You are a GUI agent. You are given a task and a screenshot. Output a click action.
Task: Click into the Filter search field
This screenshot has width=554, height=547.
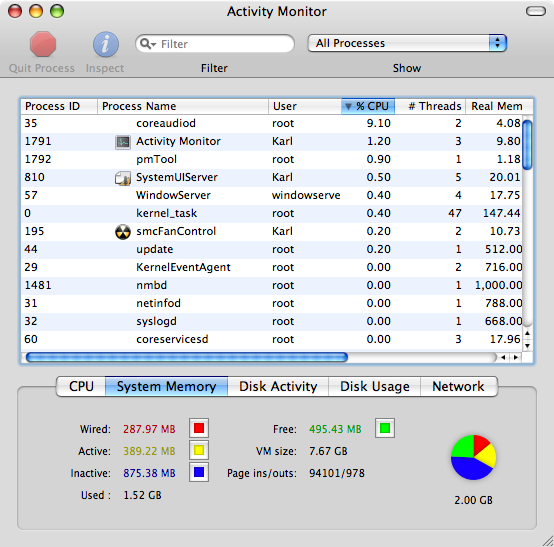tap(215, 44)
